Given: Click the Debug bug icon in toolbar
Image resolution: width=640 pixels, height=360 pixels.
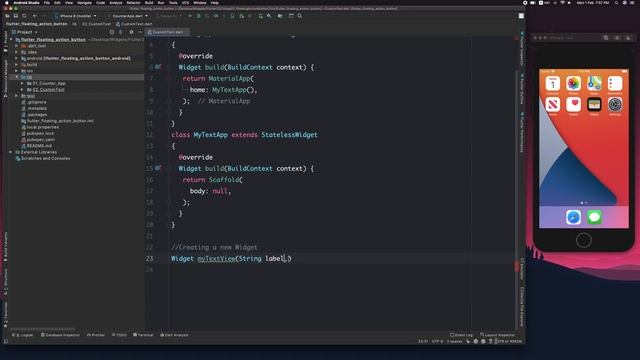Looking at the screenshot, I should [199, 16].
